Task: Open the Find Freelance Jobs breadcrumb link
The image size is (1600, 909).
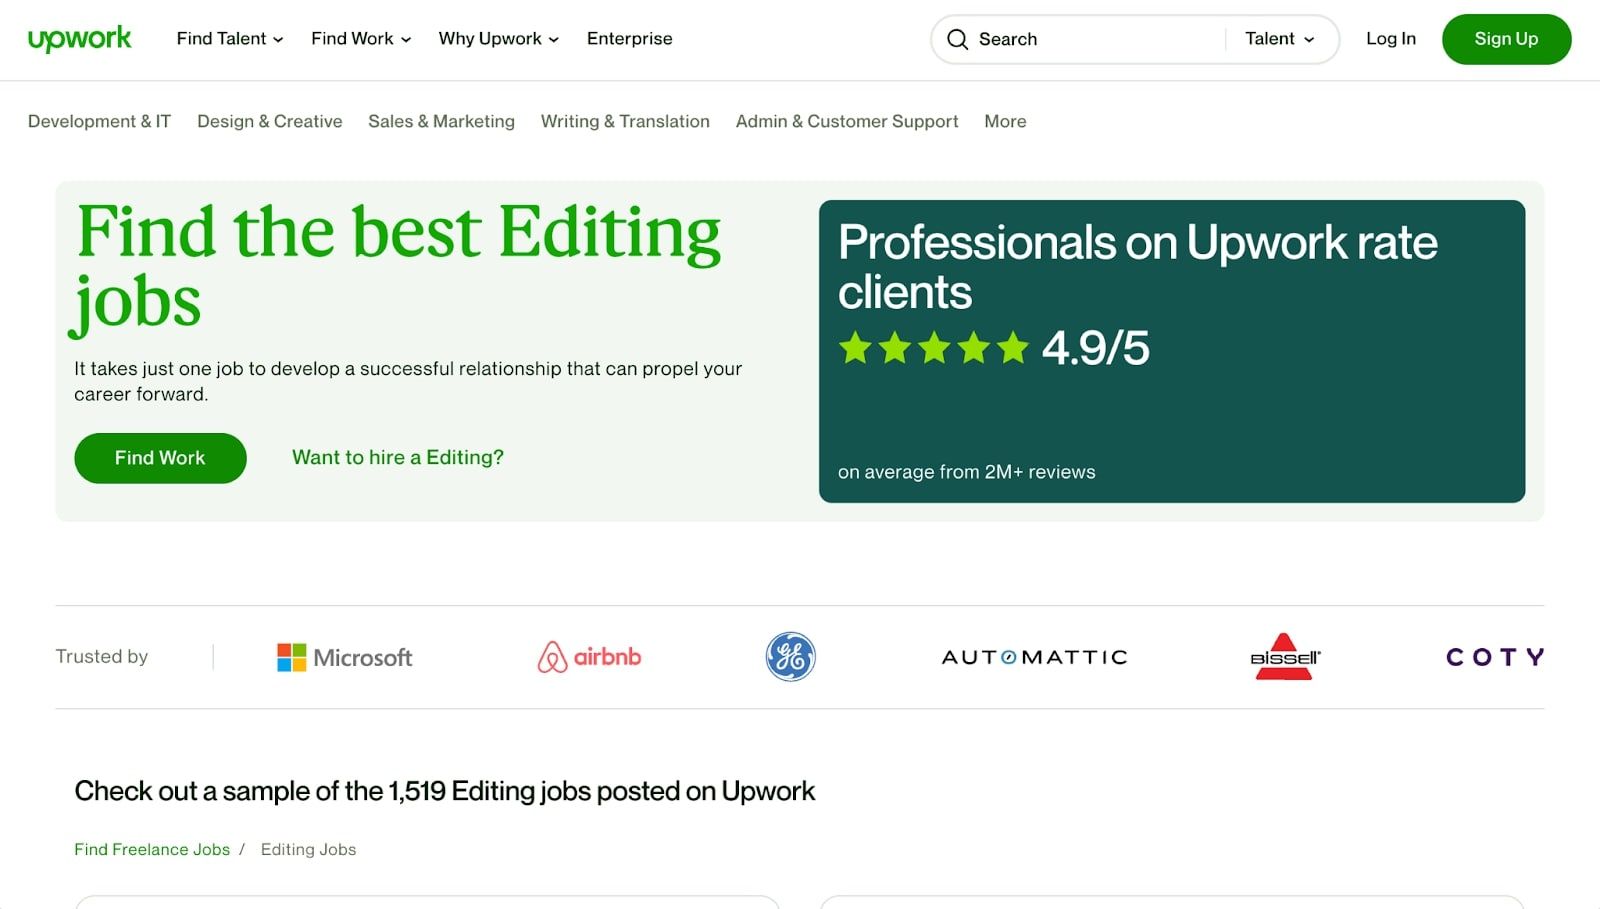Action: pos(151,849)
